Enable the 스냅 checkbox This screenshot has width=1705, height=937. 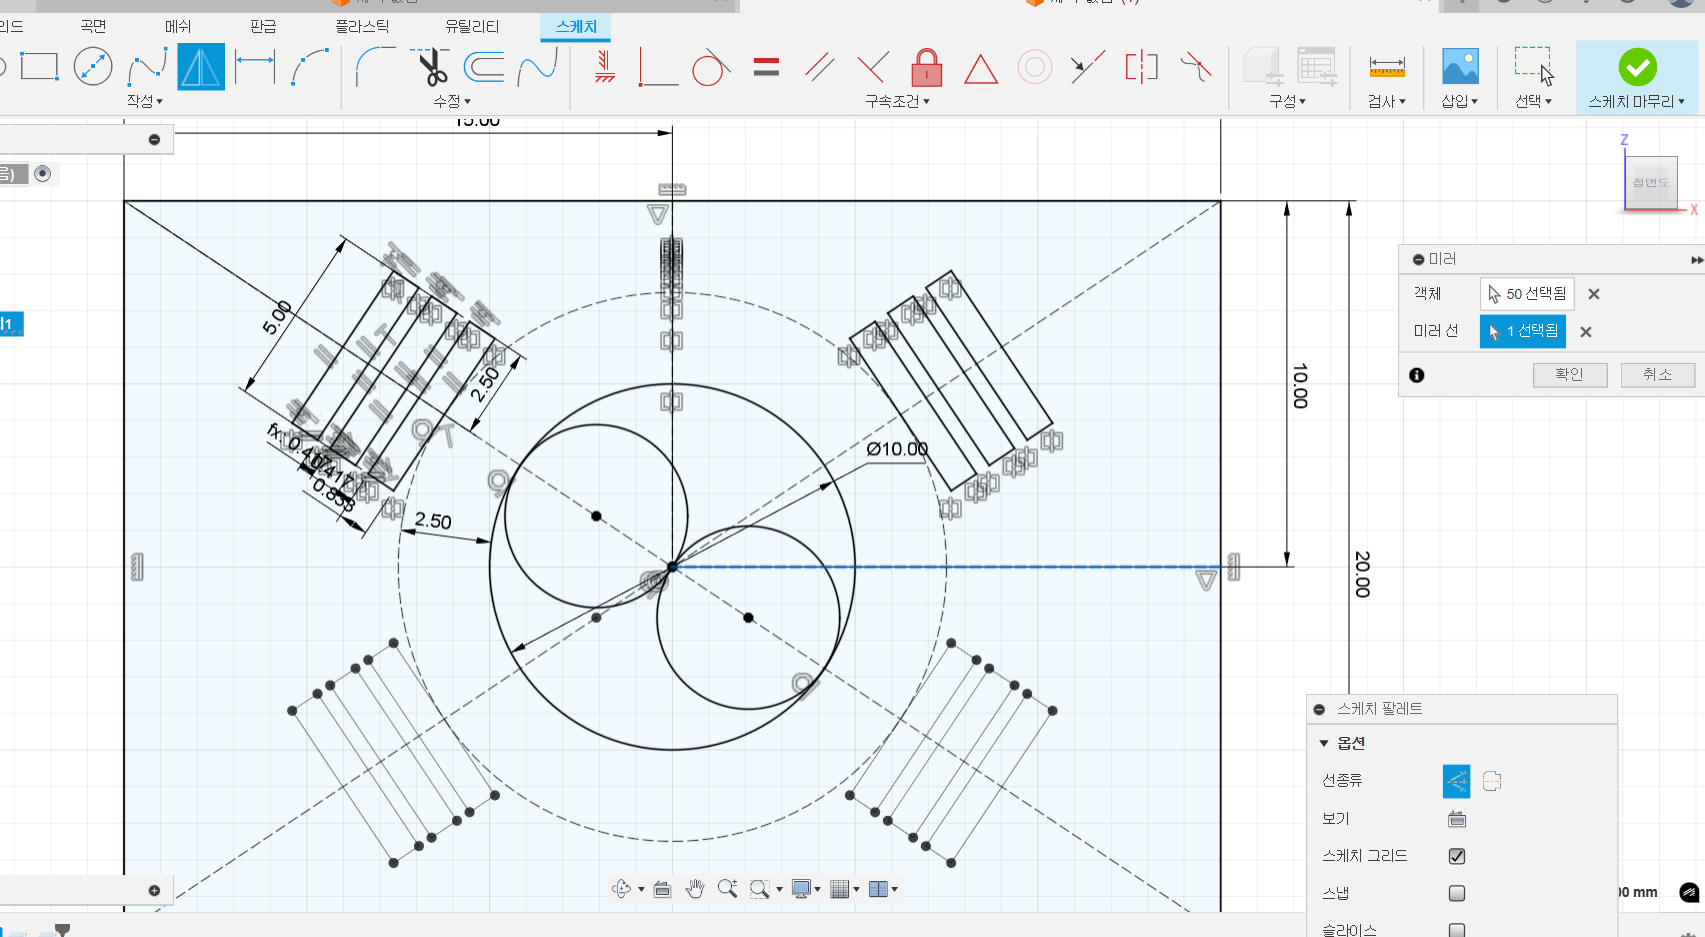point(1457,893)
